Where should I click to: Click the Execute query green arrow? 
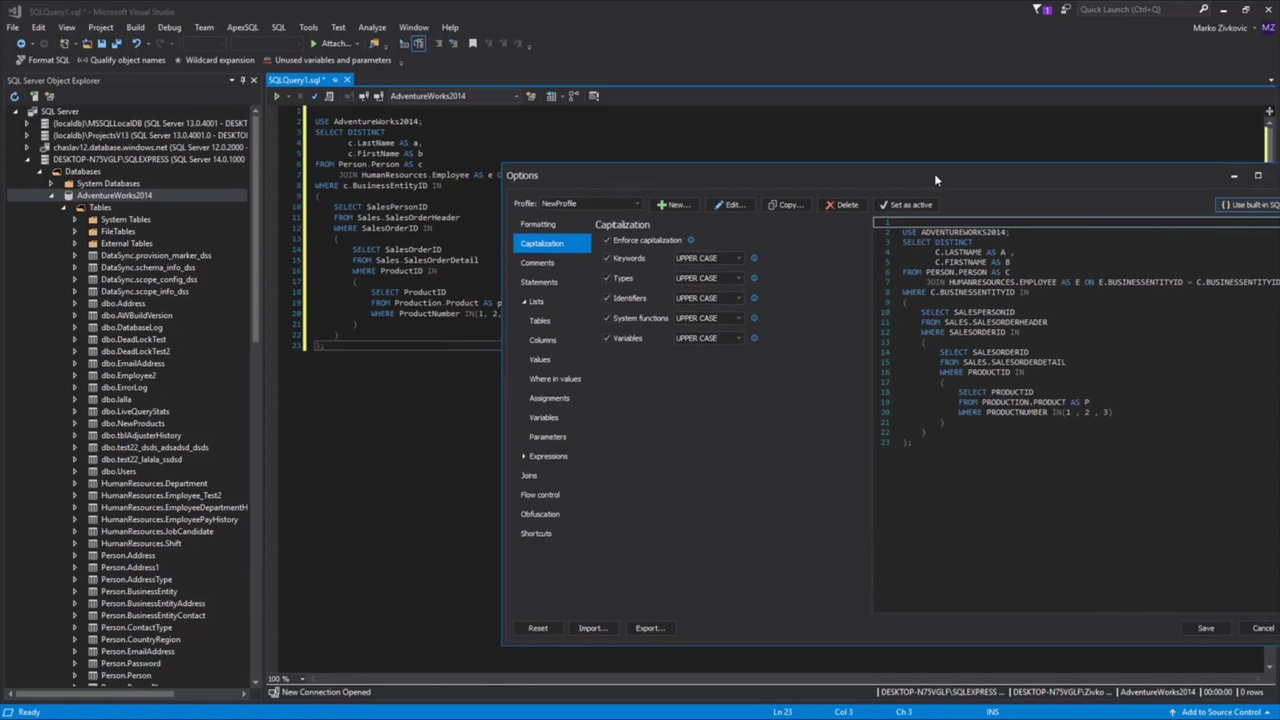click(277, 95)
